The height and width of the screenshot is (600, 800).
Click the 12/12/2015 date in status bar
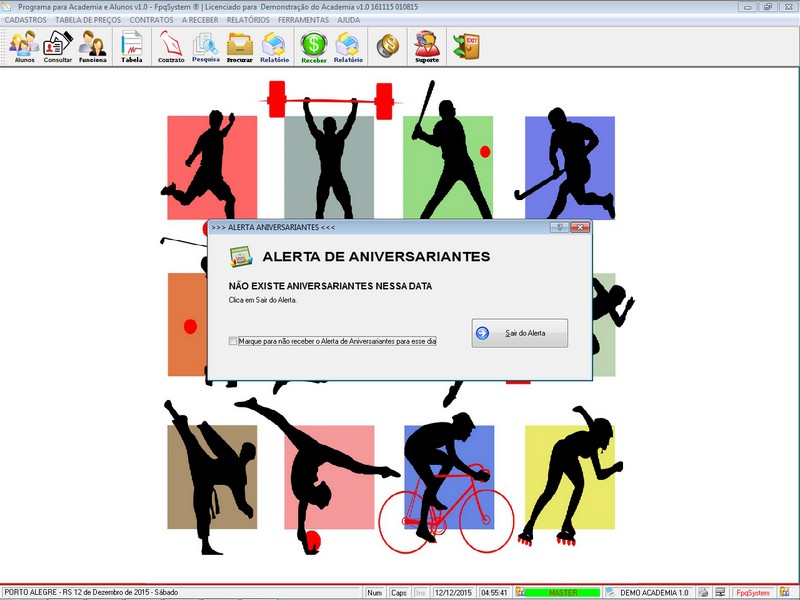click(x=454, y=593)
